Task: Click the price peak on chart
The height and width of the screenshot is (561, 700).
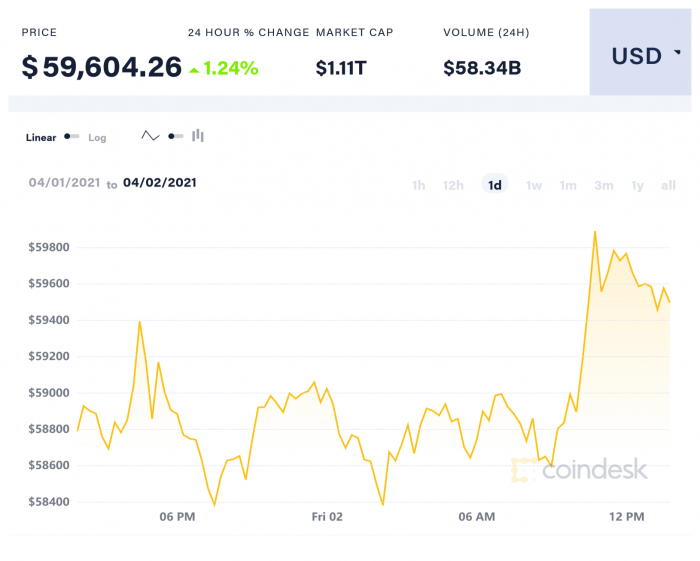Action: 595,232
